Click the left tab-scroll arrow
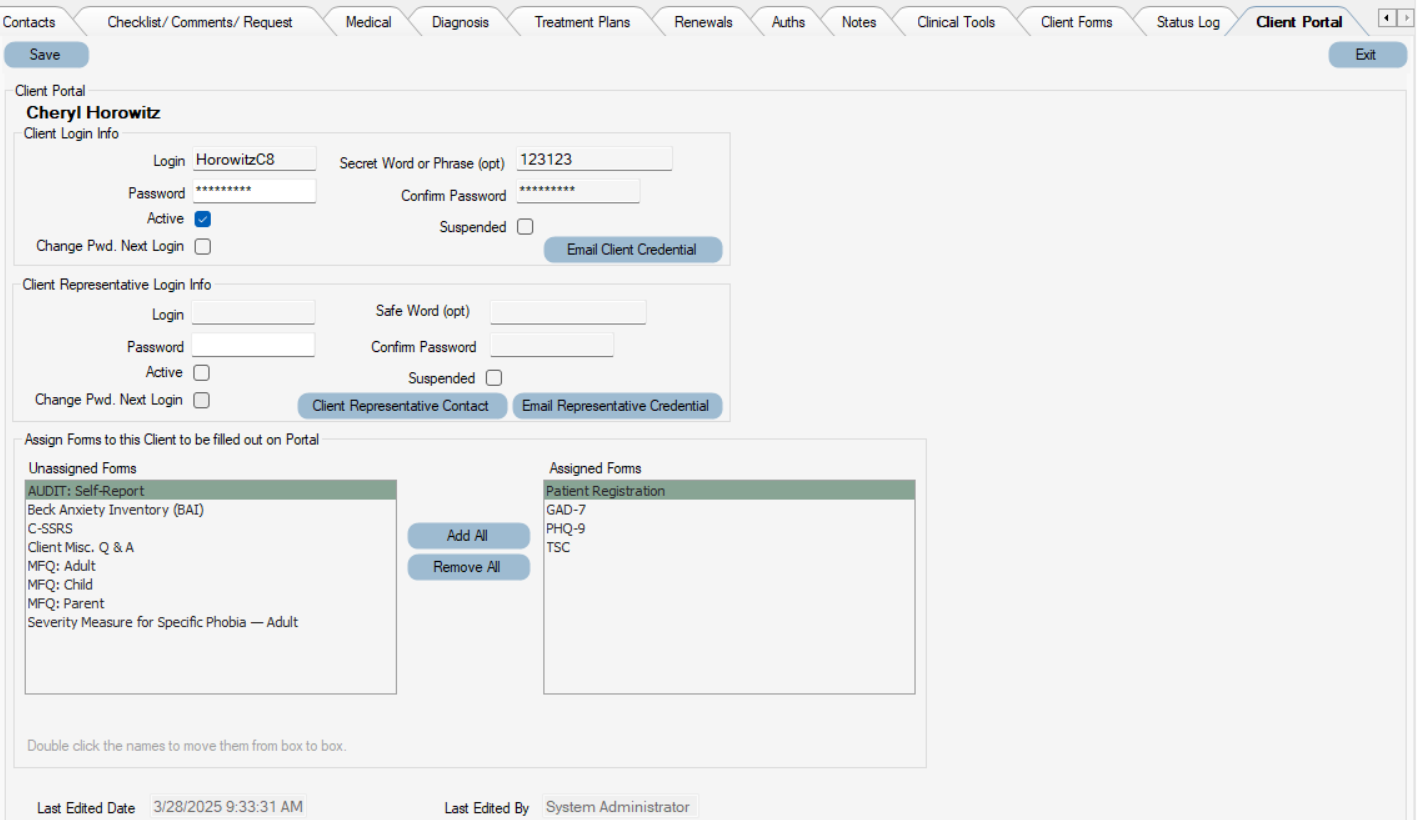The height and width of the screenshot is (820, 1417). coord(1386,17)
